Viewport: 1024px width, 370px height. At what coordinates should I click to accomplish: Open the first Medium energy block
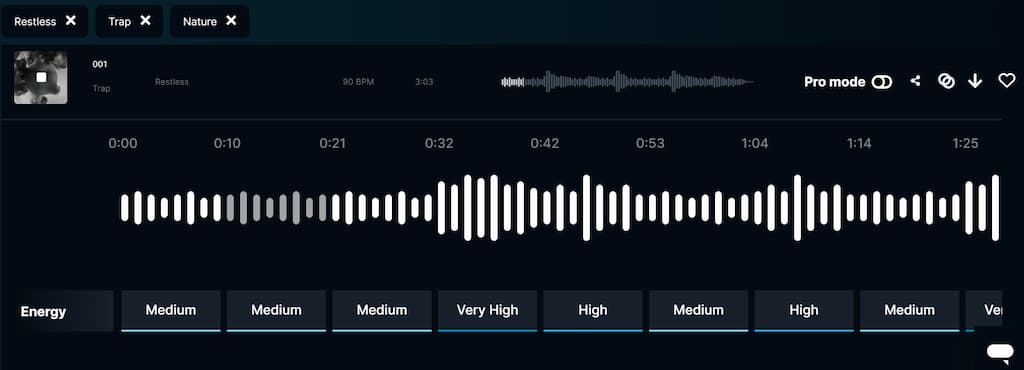(171, 311)
